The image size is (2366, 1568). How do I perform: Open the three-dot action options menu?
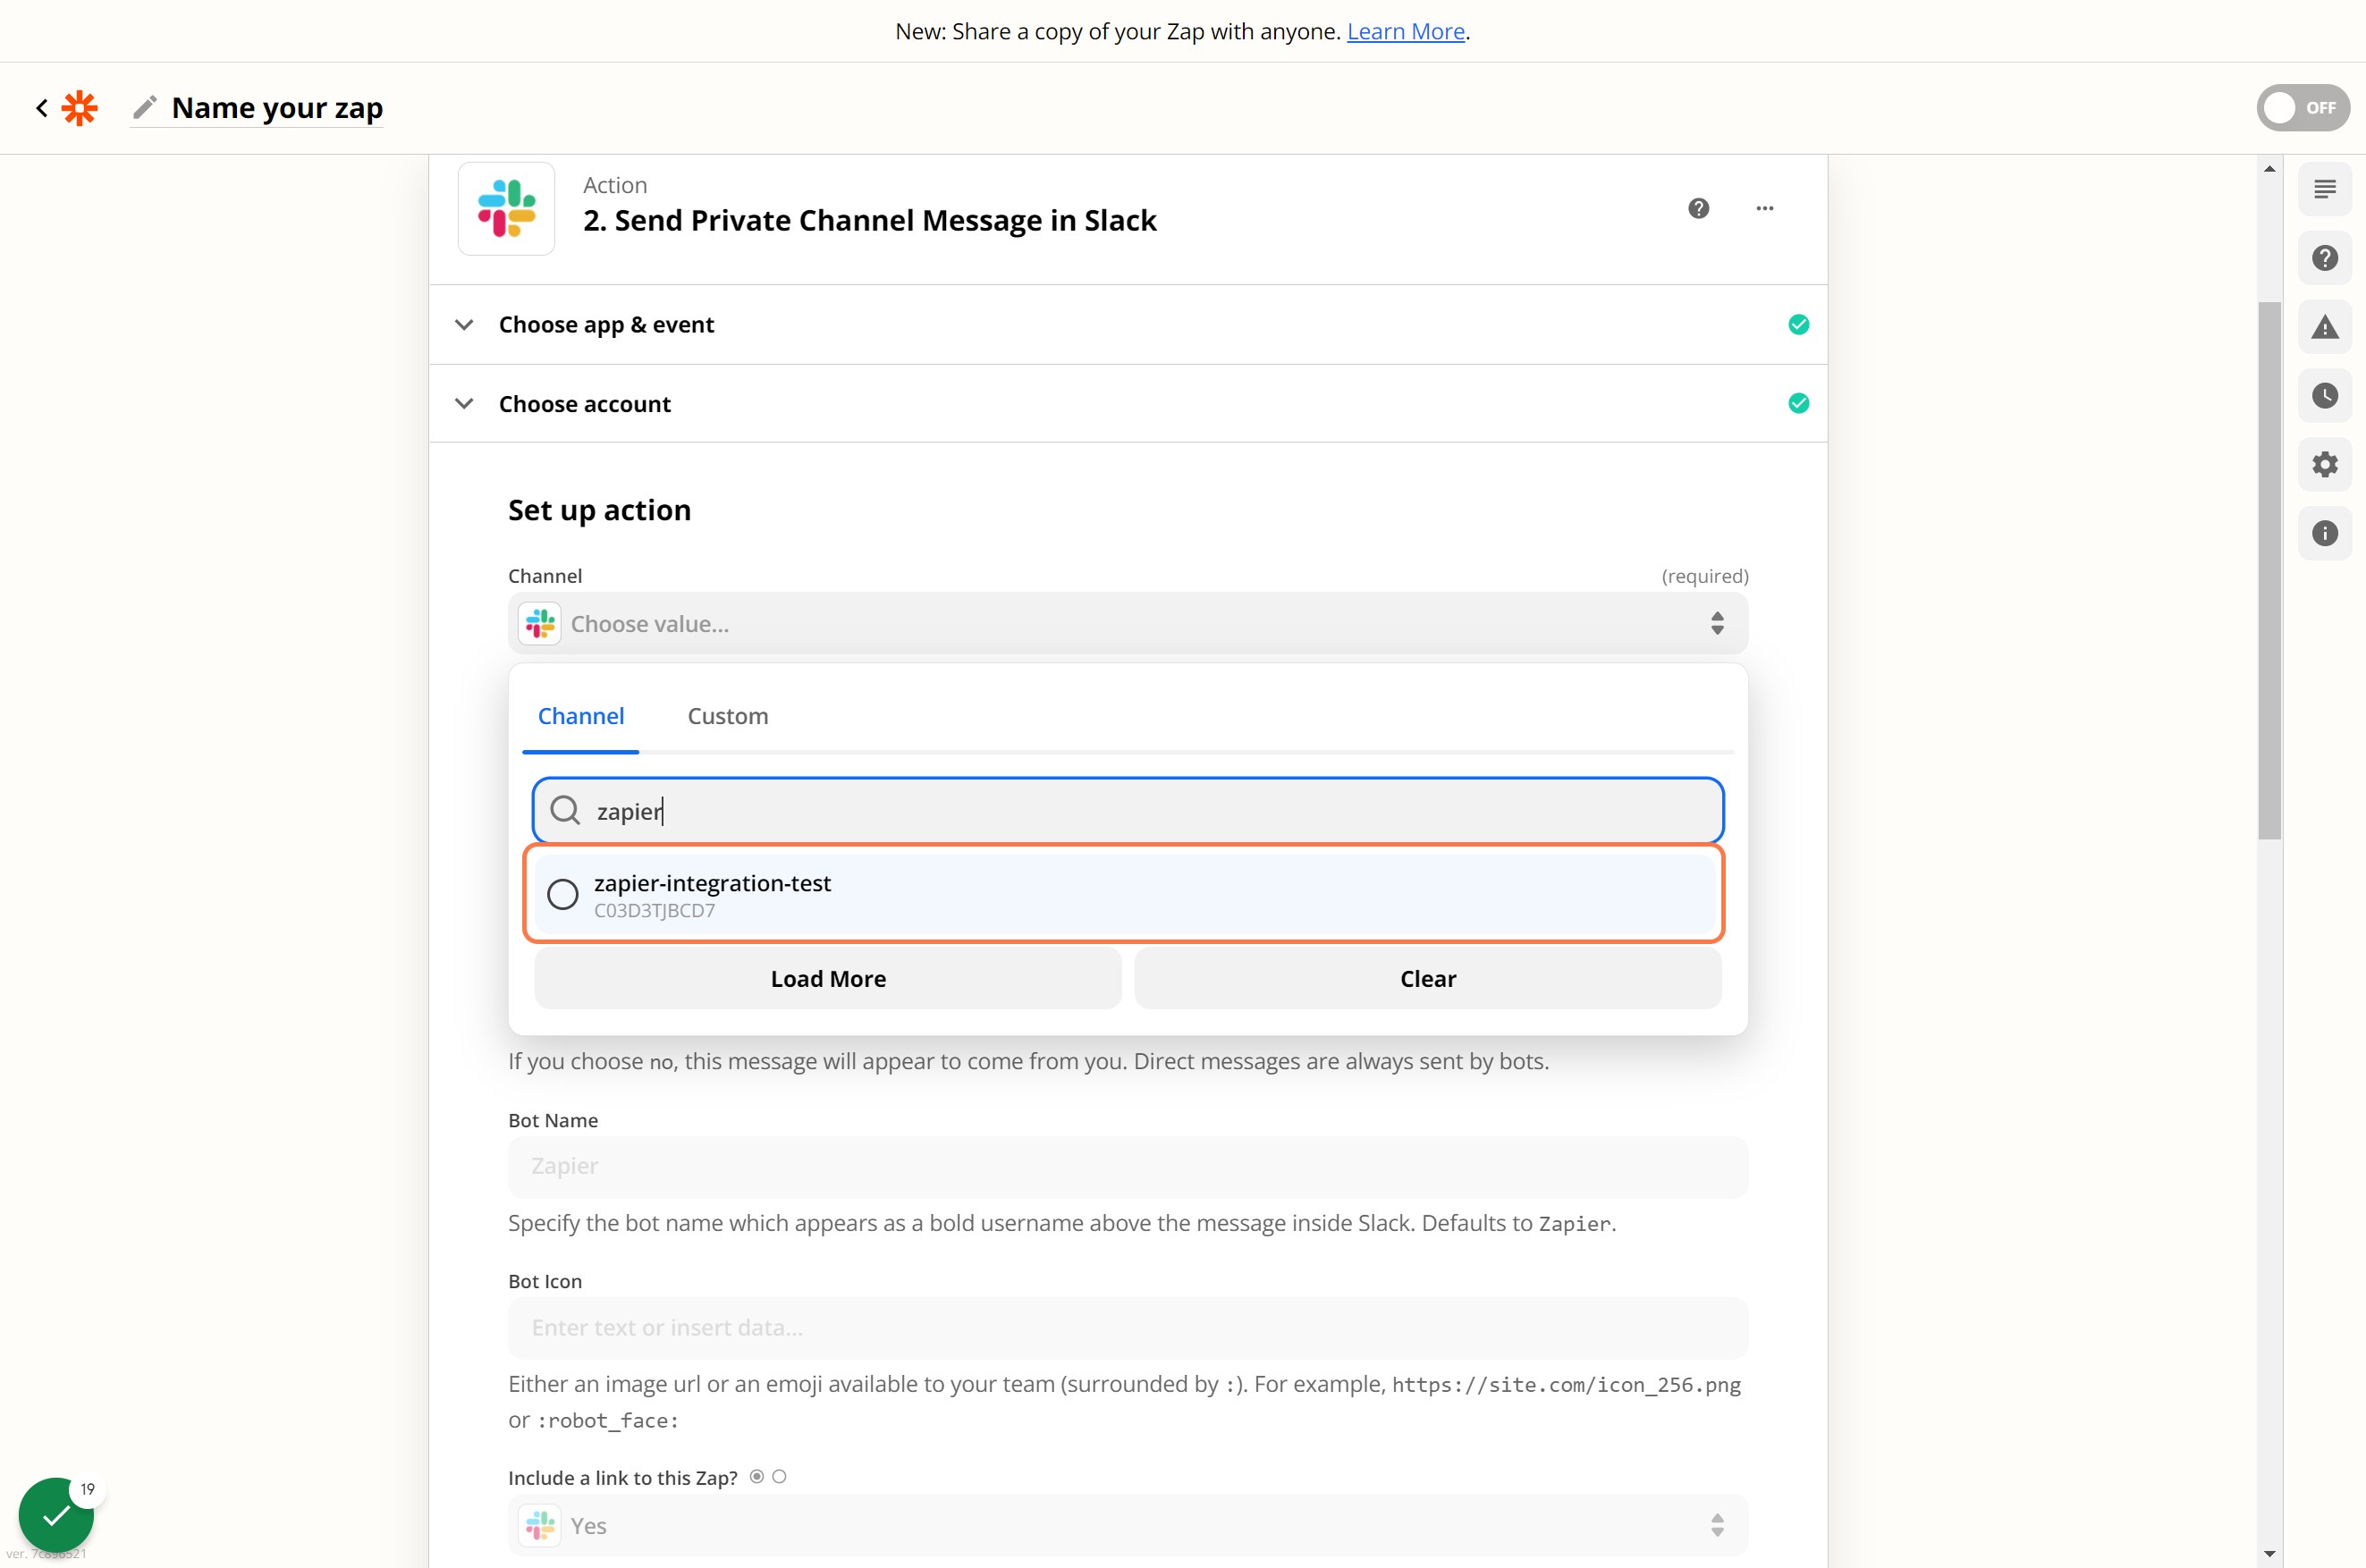pyautogui.click(x=1764, y=208)
